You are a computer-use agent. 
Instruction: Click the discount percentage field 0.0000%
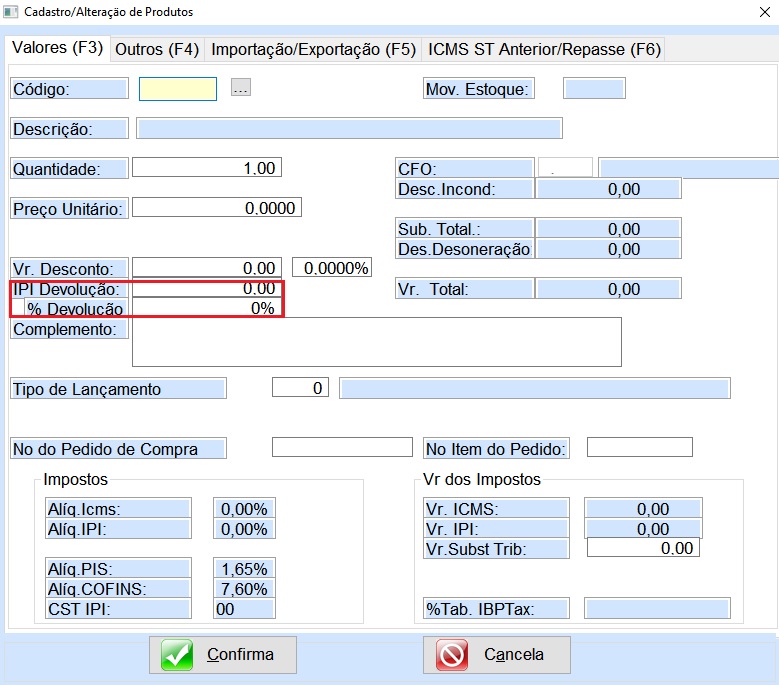(x=332, y=268)
